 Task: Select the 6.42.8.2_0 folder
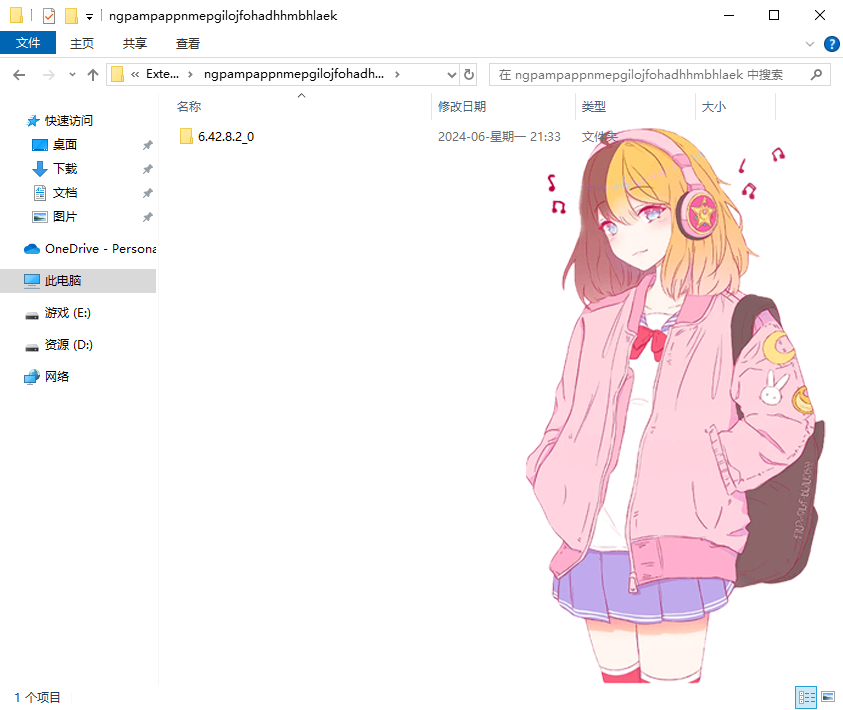(226, 137)
